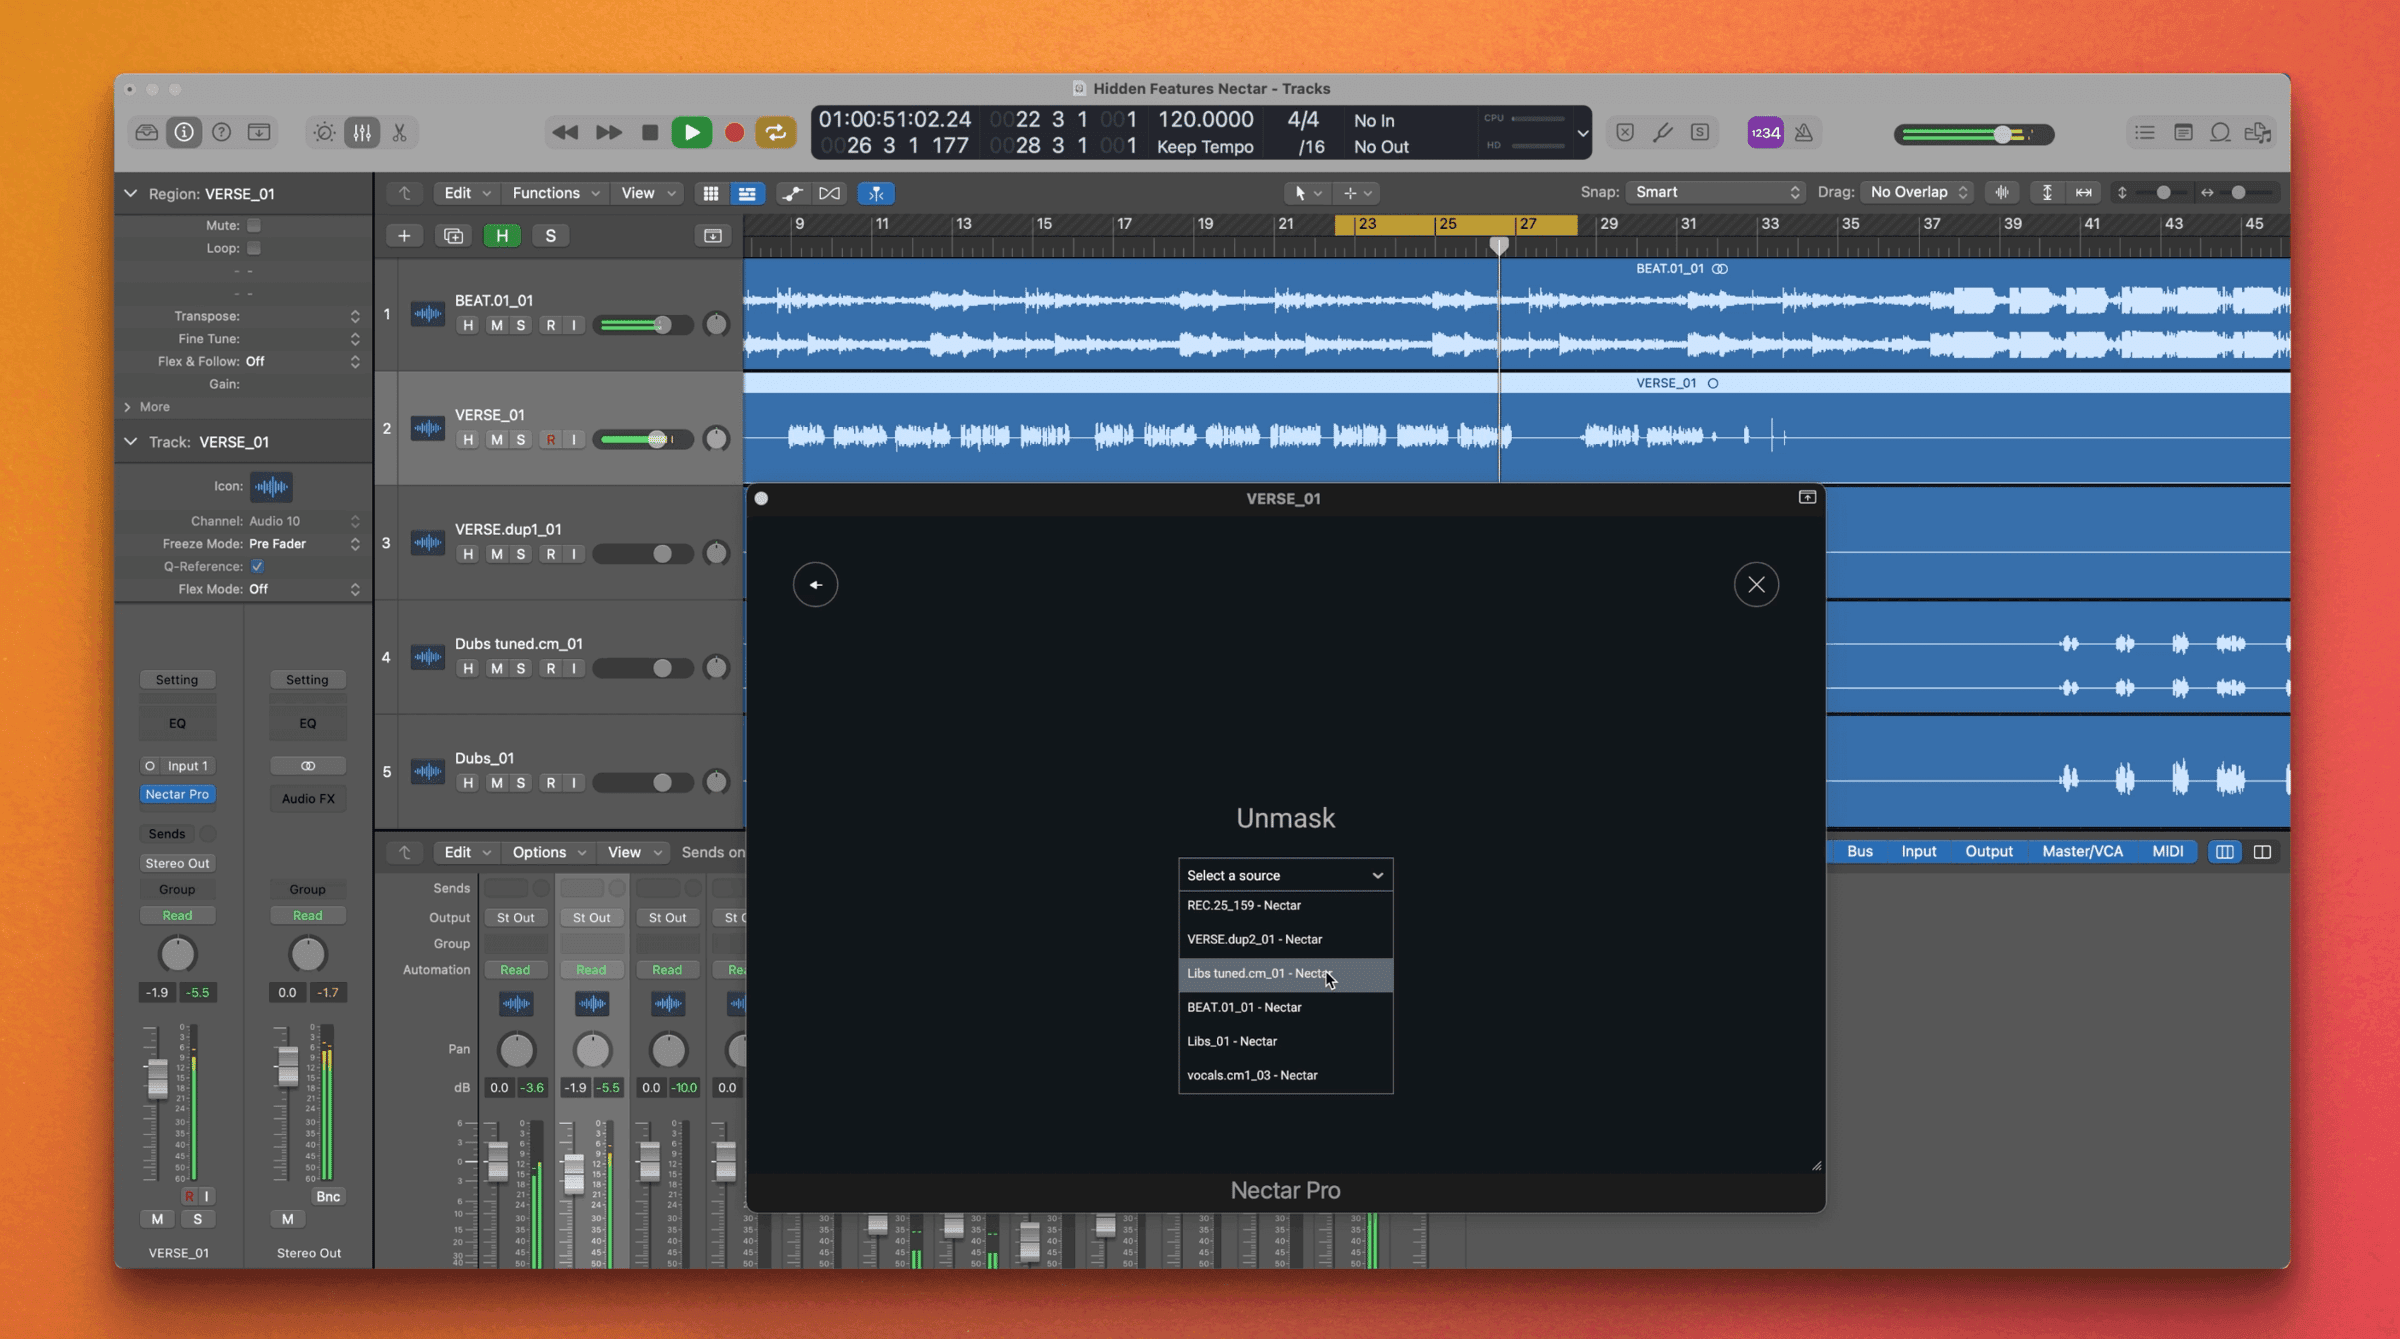2400x1339 pixels.
Task: Open the List Editors icon
Action: (x=2144, y=132)
